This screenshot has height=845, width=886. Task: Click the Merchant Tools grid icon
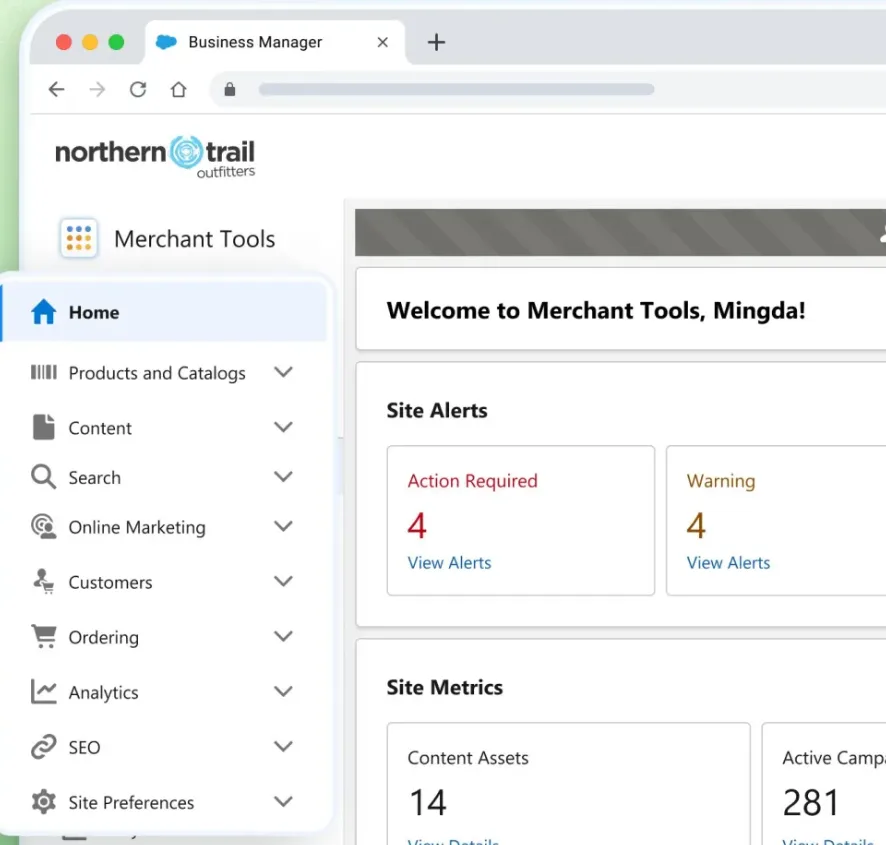pos(79,239)
